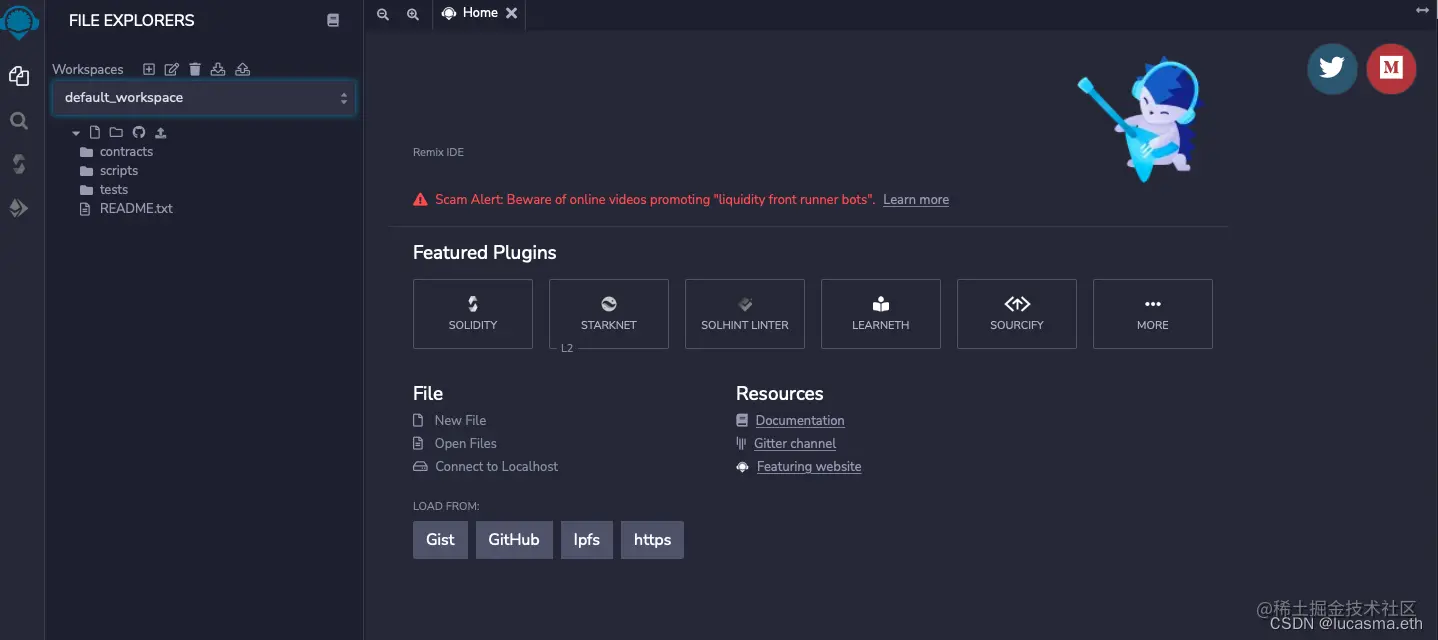Open Deploy & run transactions sidebar icon

click(x=19, y=208)
